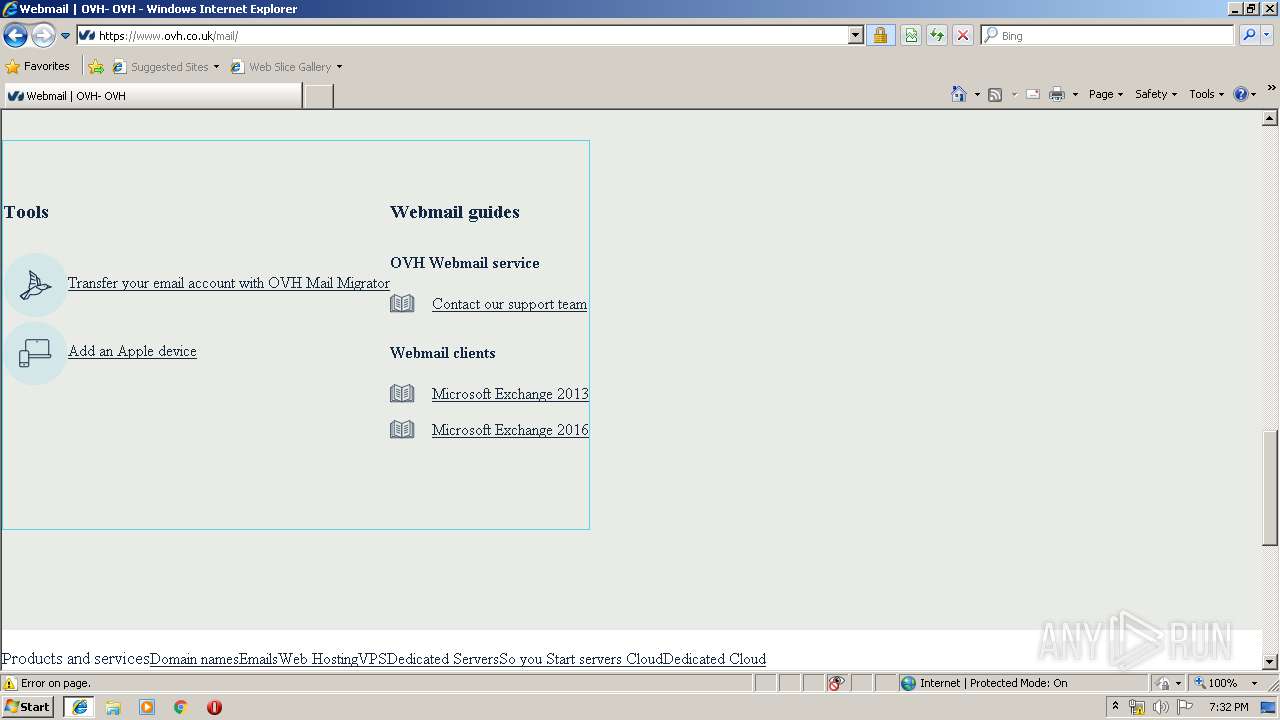Open the Favorites star button

click(x=38, y=66)
